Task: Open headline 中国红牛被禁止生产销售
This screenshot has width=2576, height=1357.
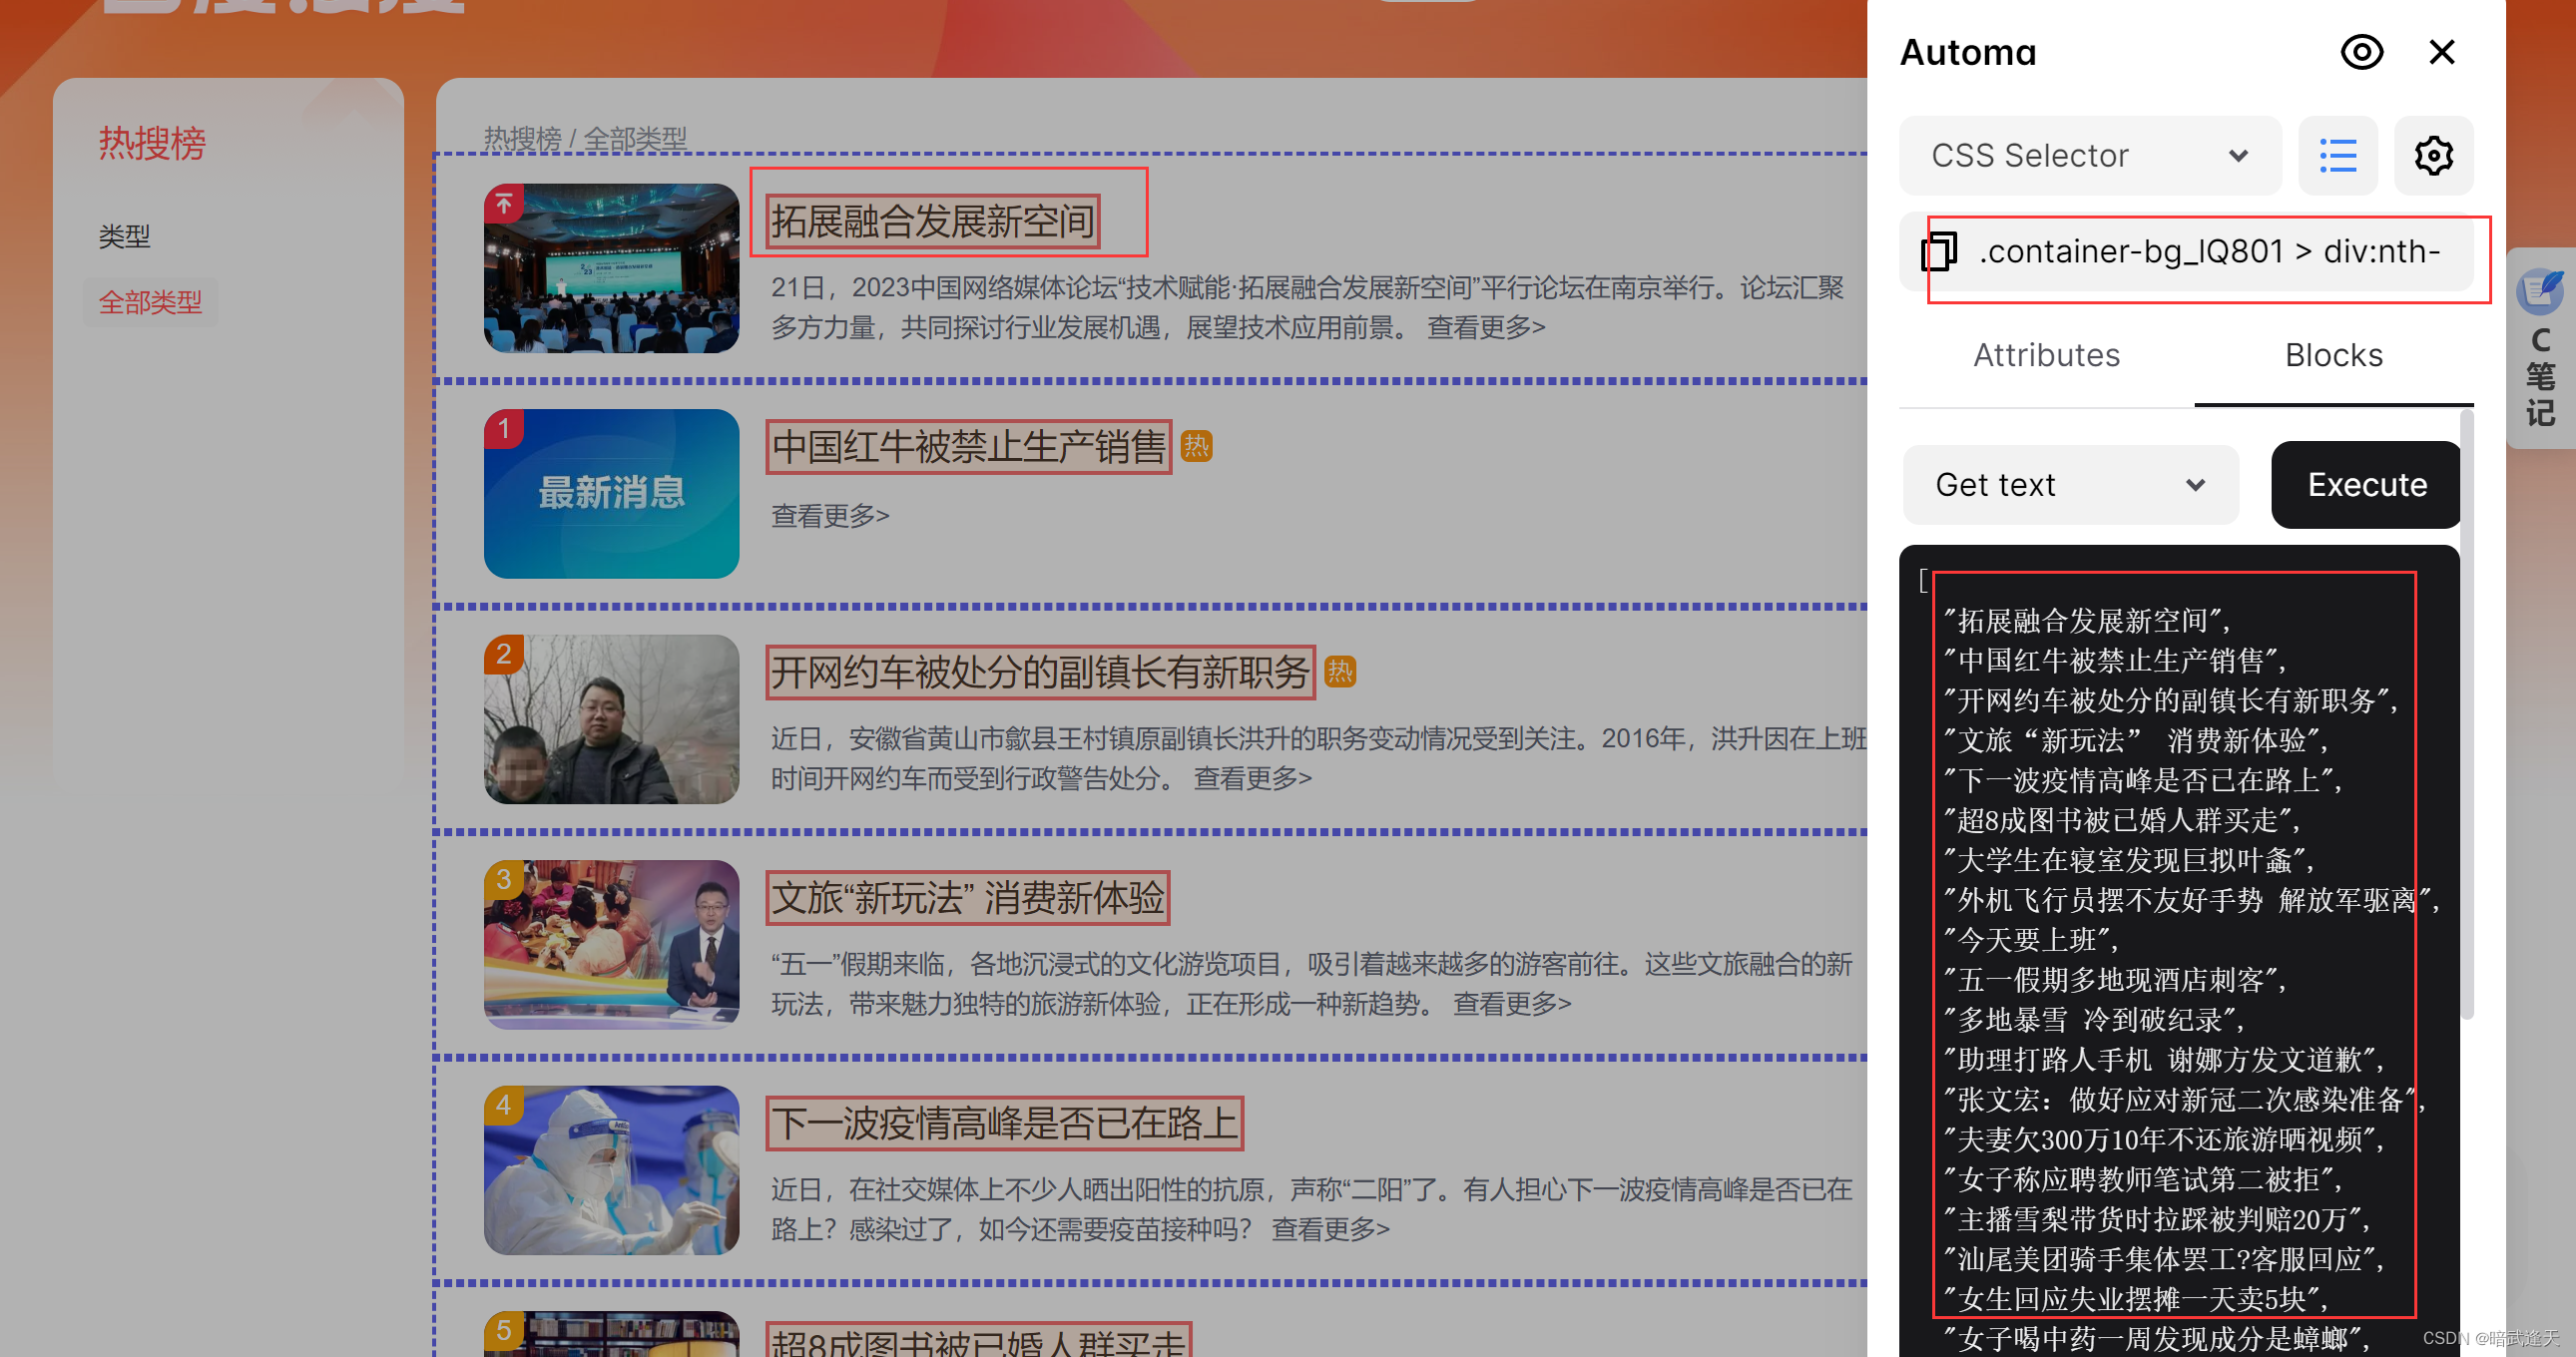Action: pos(968,446)
